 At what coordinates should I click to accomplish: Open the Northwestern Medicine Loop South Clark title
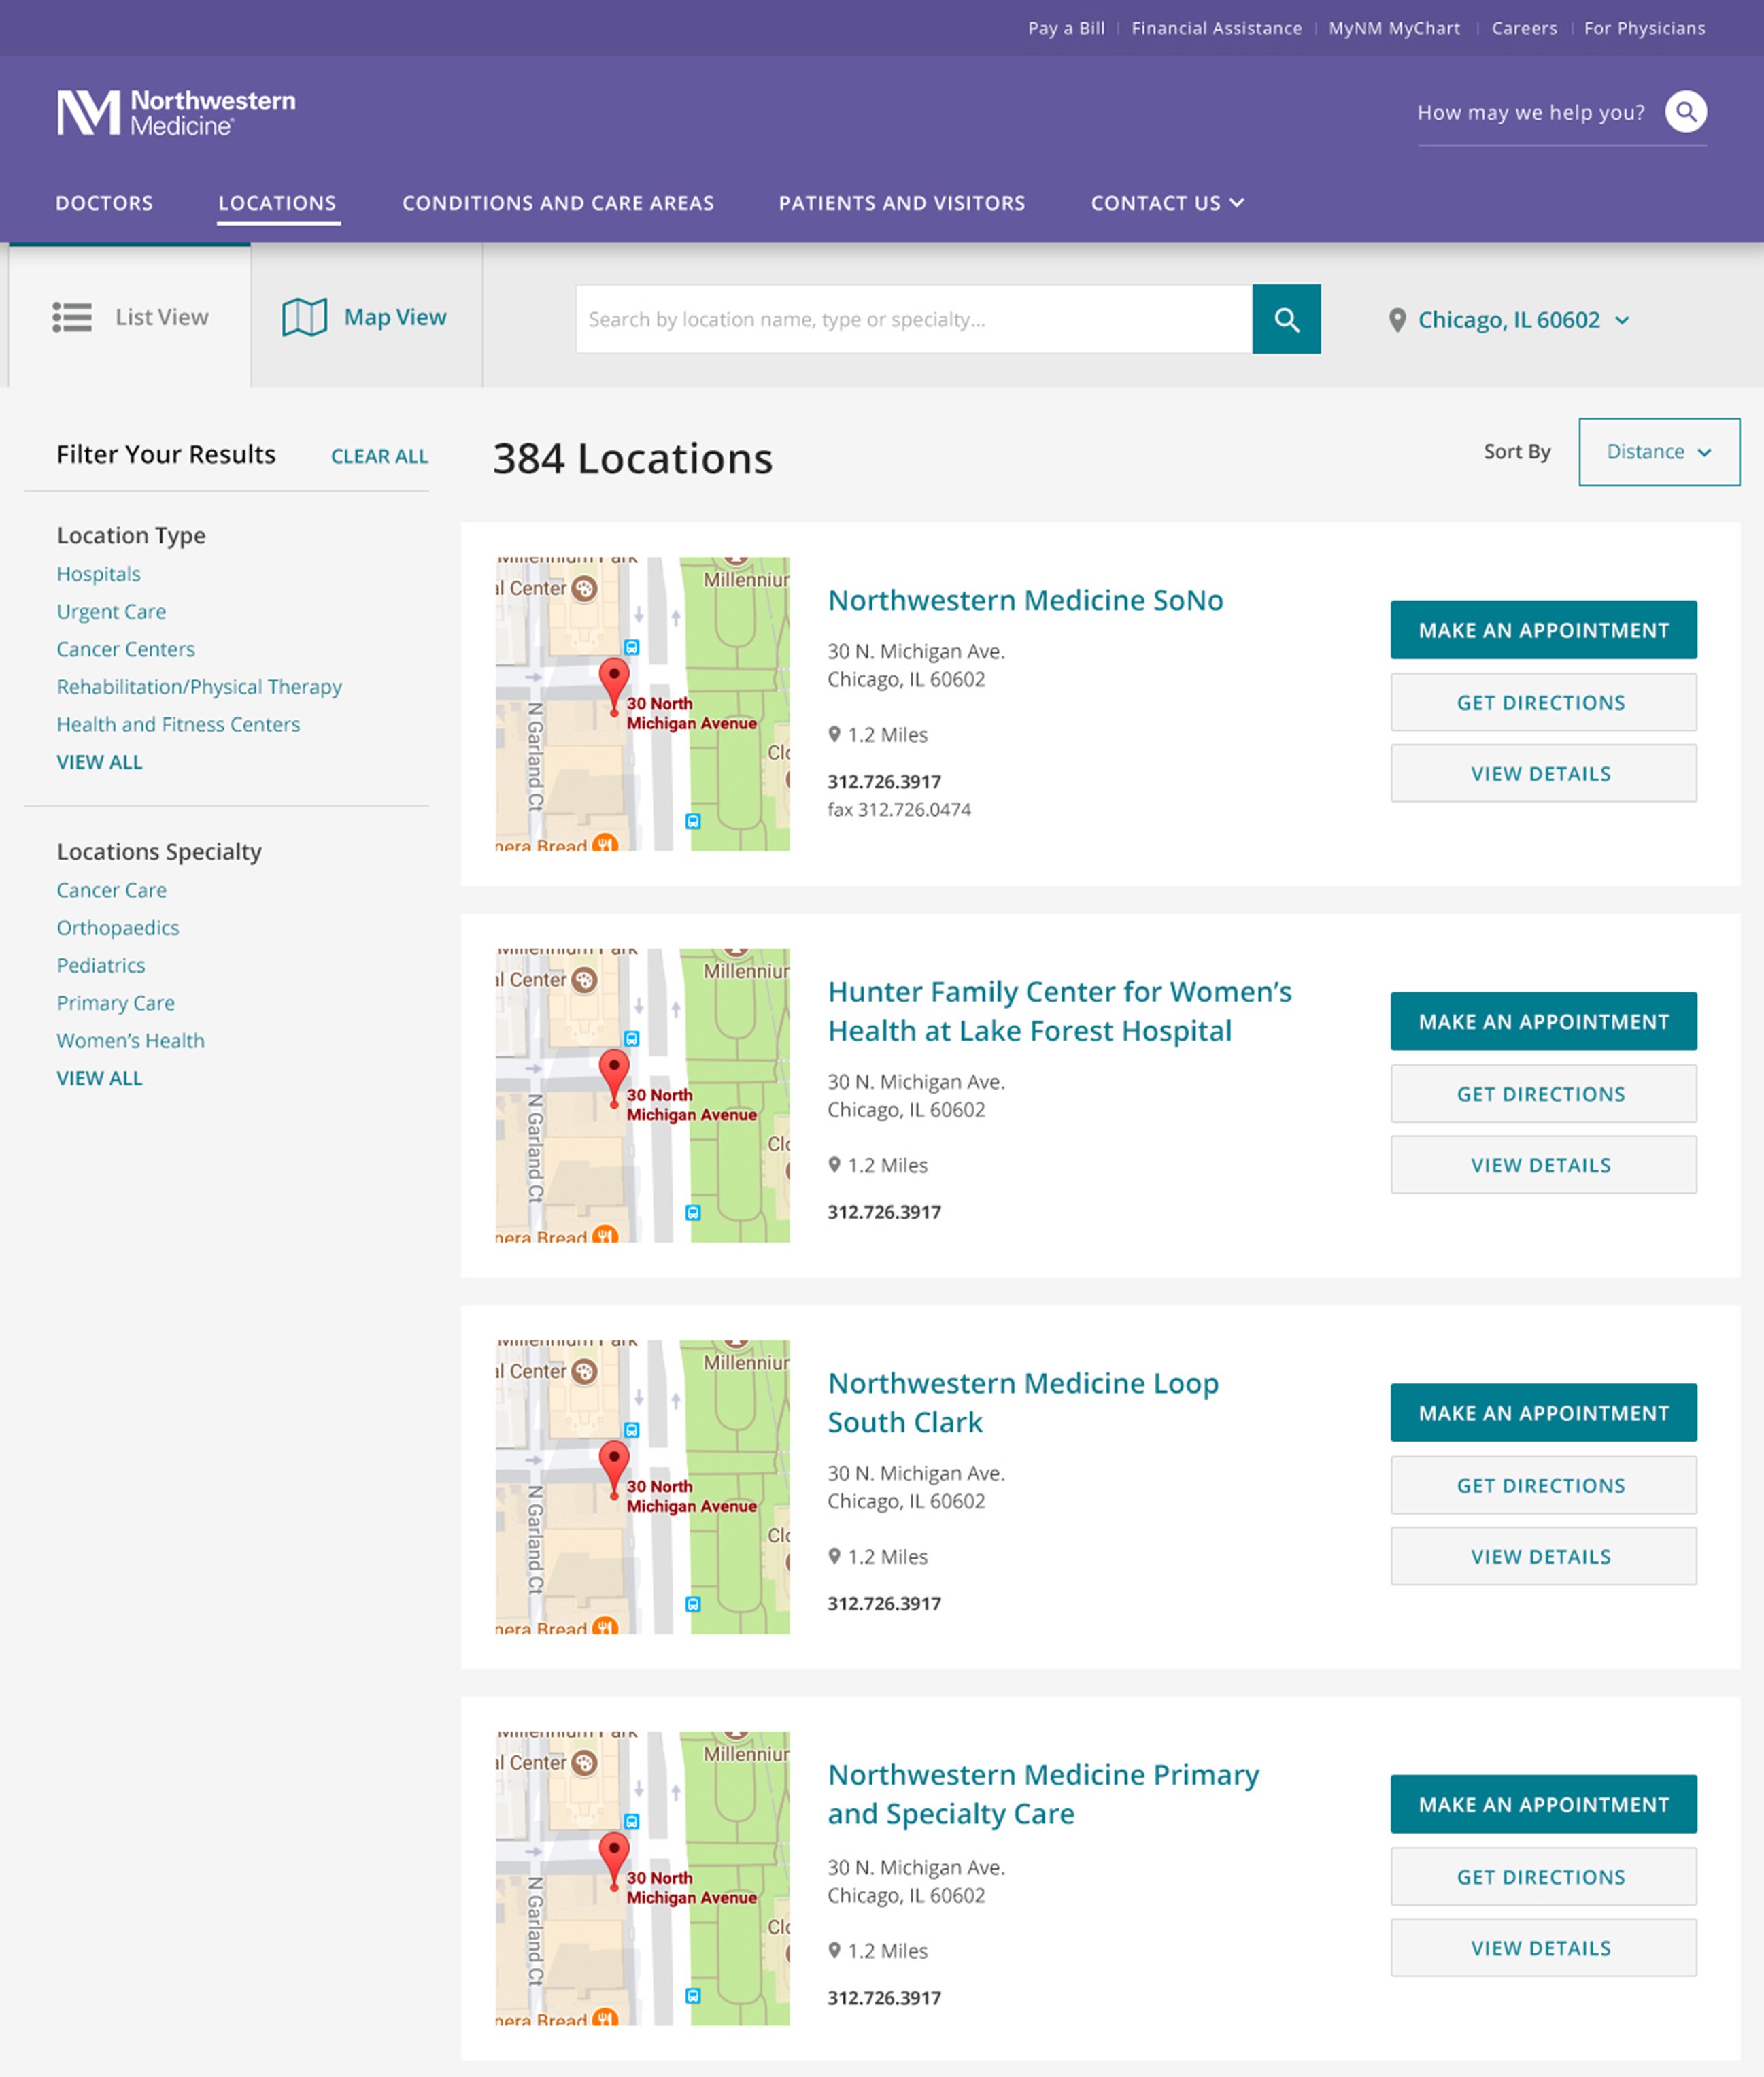1023,1402
